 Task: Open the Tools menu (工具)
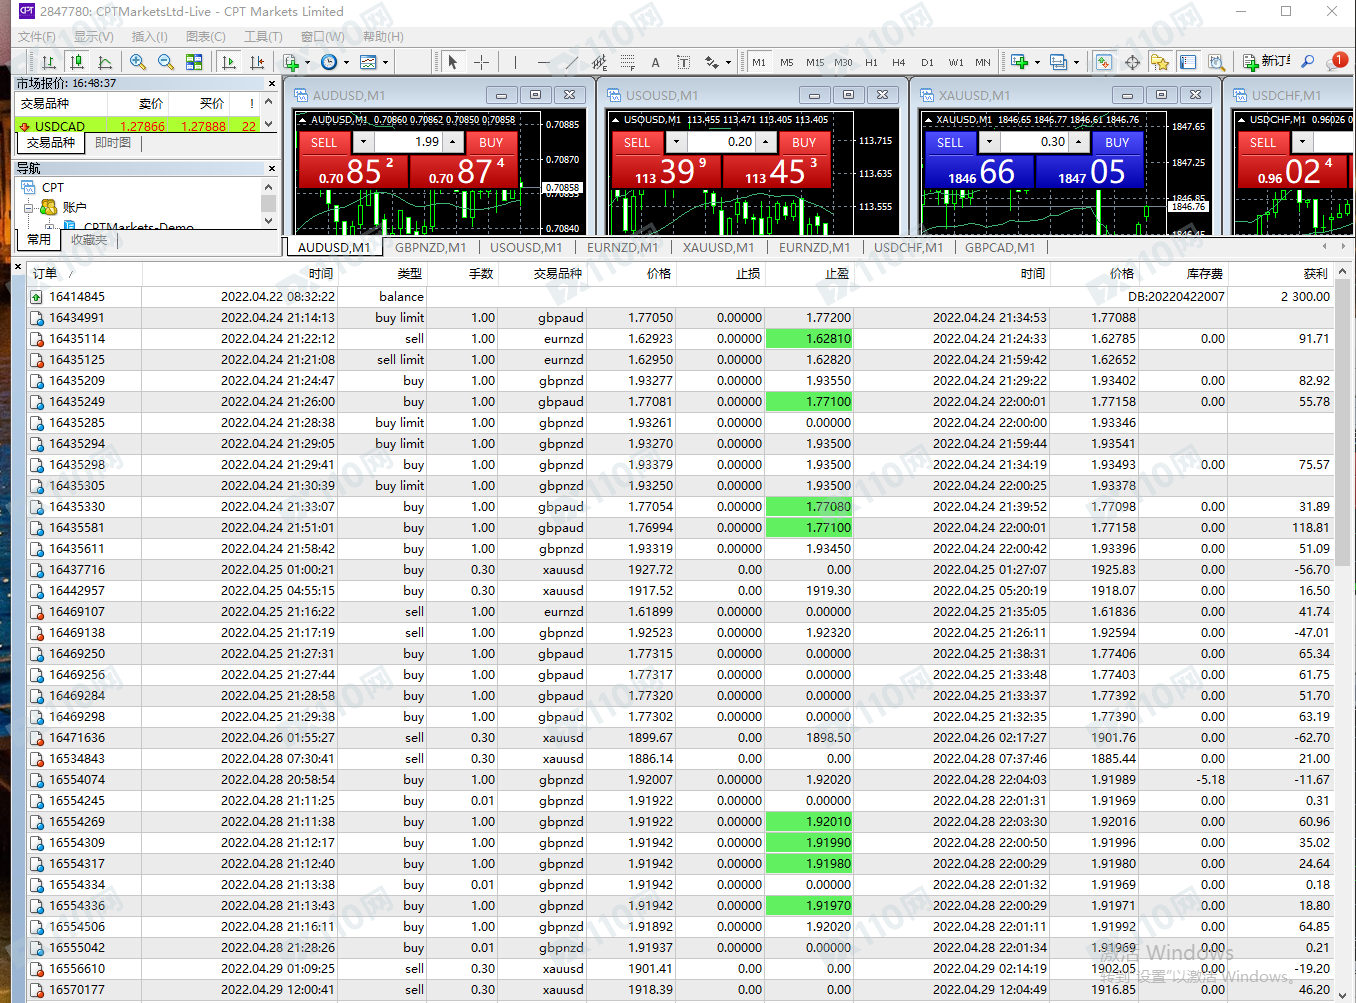point(263,36)
